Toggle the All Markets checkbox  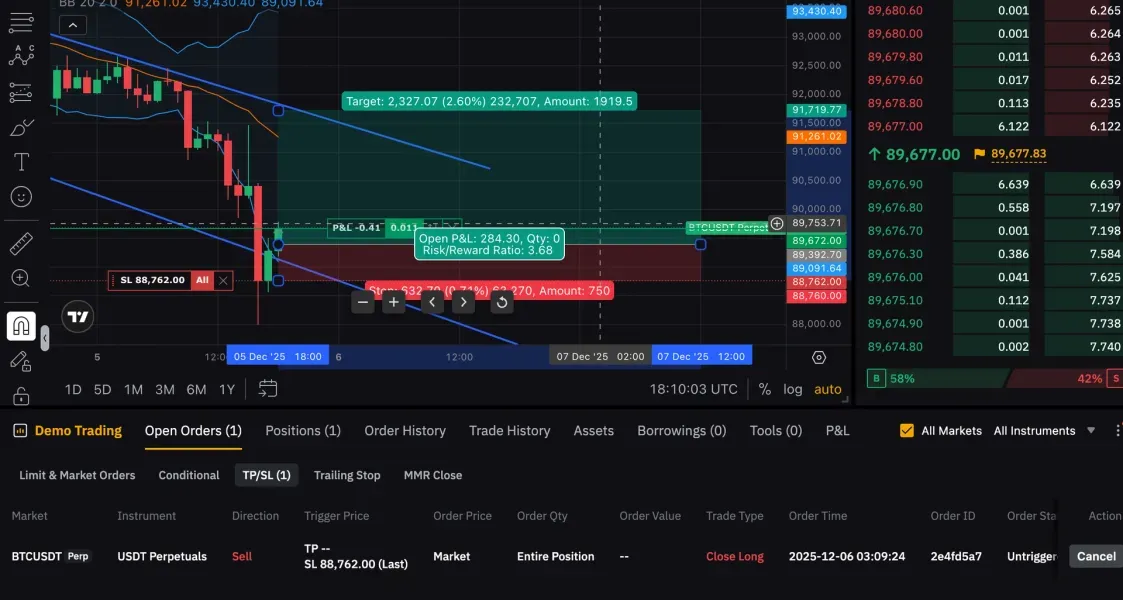pos(907,430)
